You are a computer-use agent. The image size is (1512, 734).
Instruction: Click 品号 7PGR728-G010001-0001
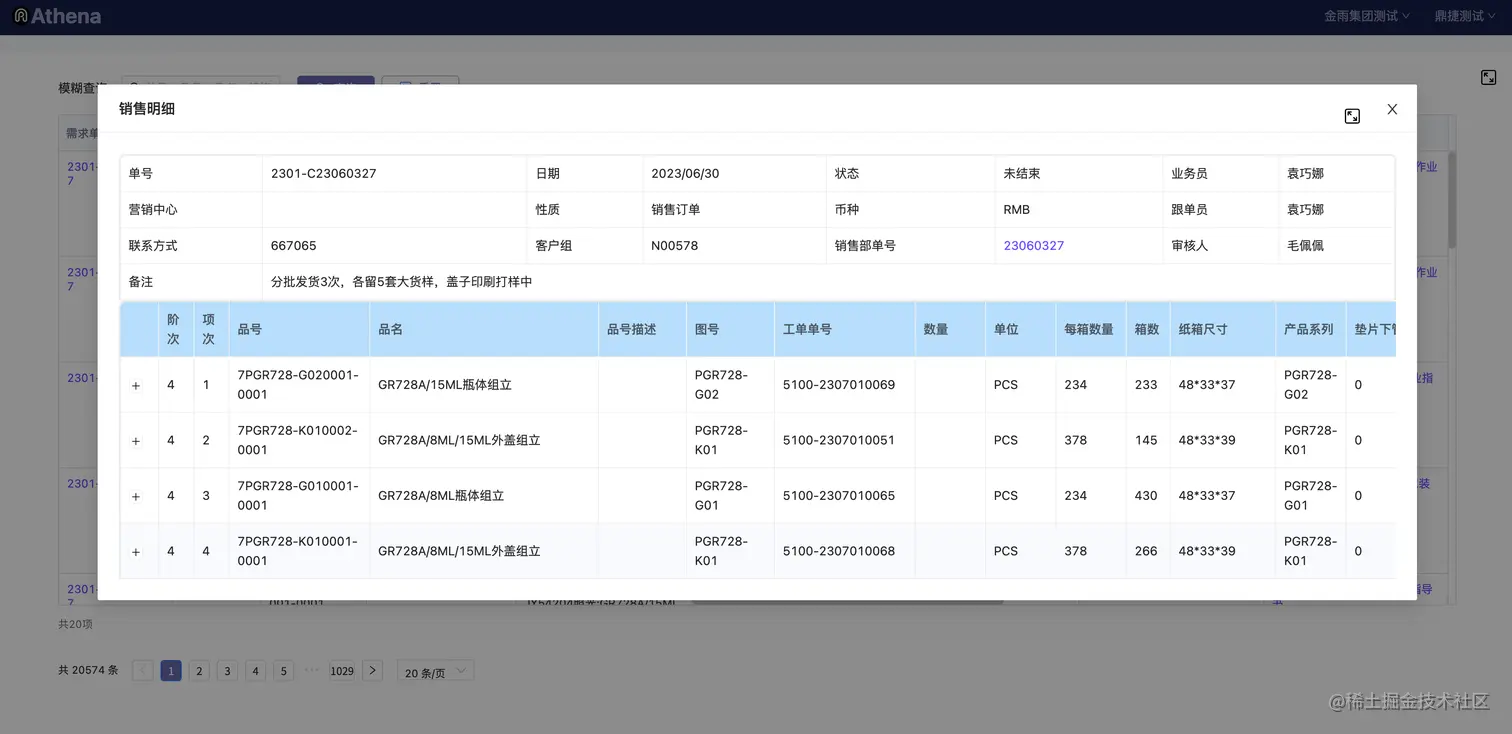[x=298, y=496]
